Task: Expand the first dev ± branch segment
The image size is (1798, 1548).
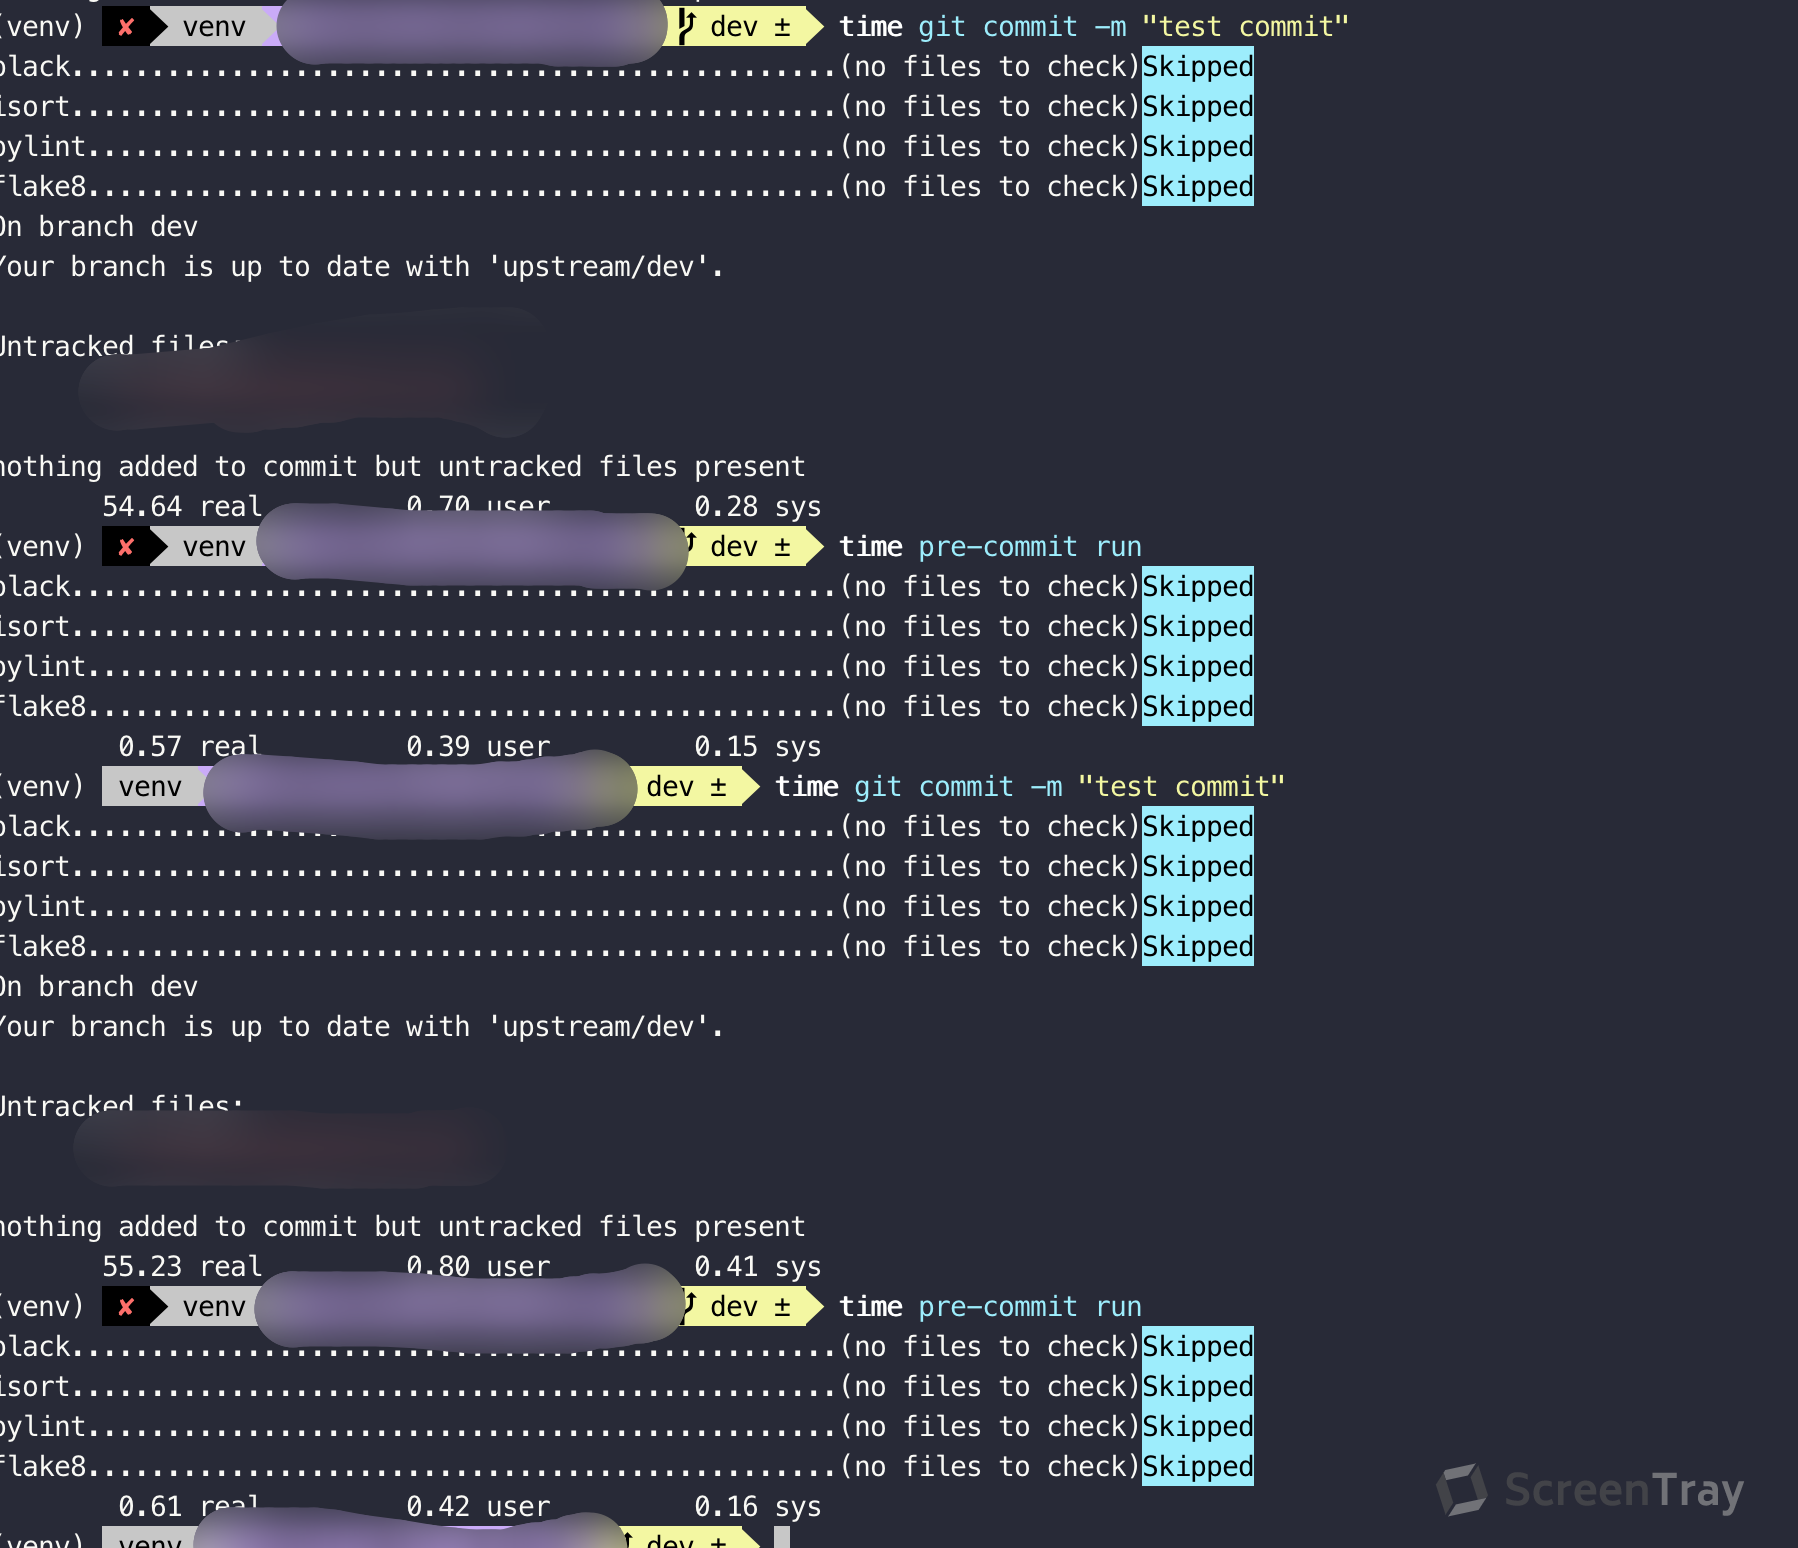Action: (745, 27)
